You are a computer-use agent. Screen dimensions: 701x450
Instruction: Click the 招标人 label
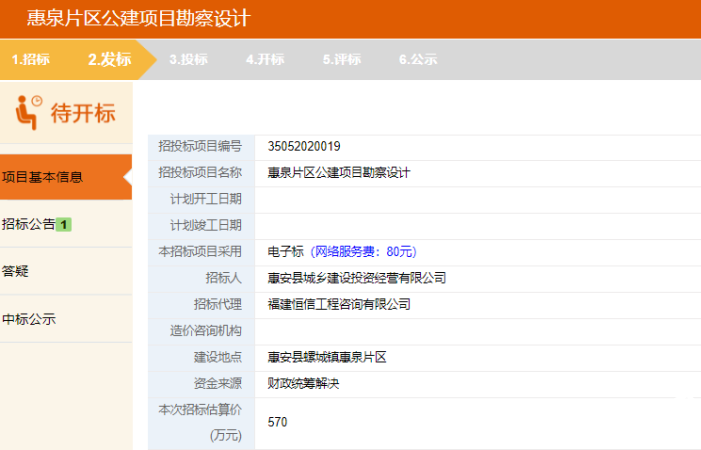[x=224, y=278]
